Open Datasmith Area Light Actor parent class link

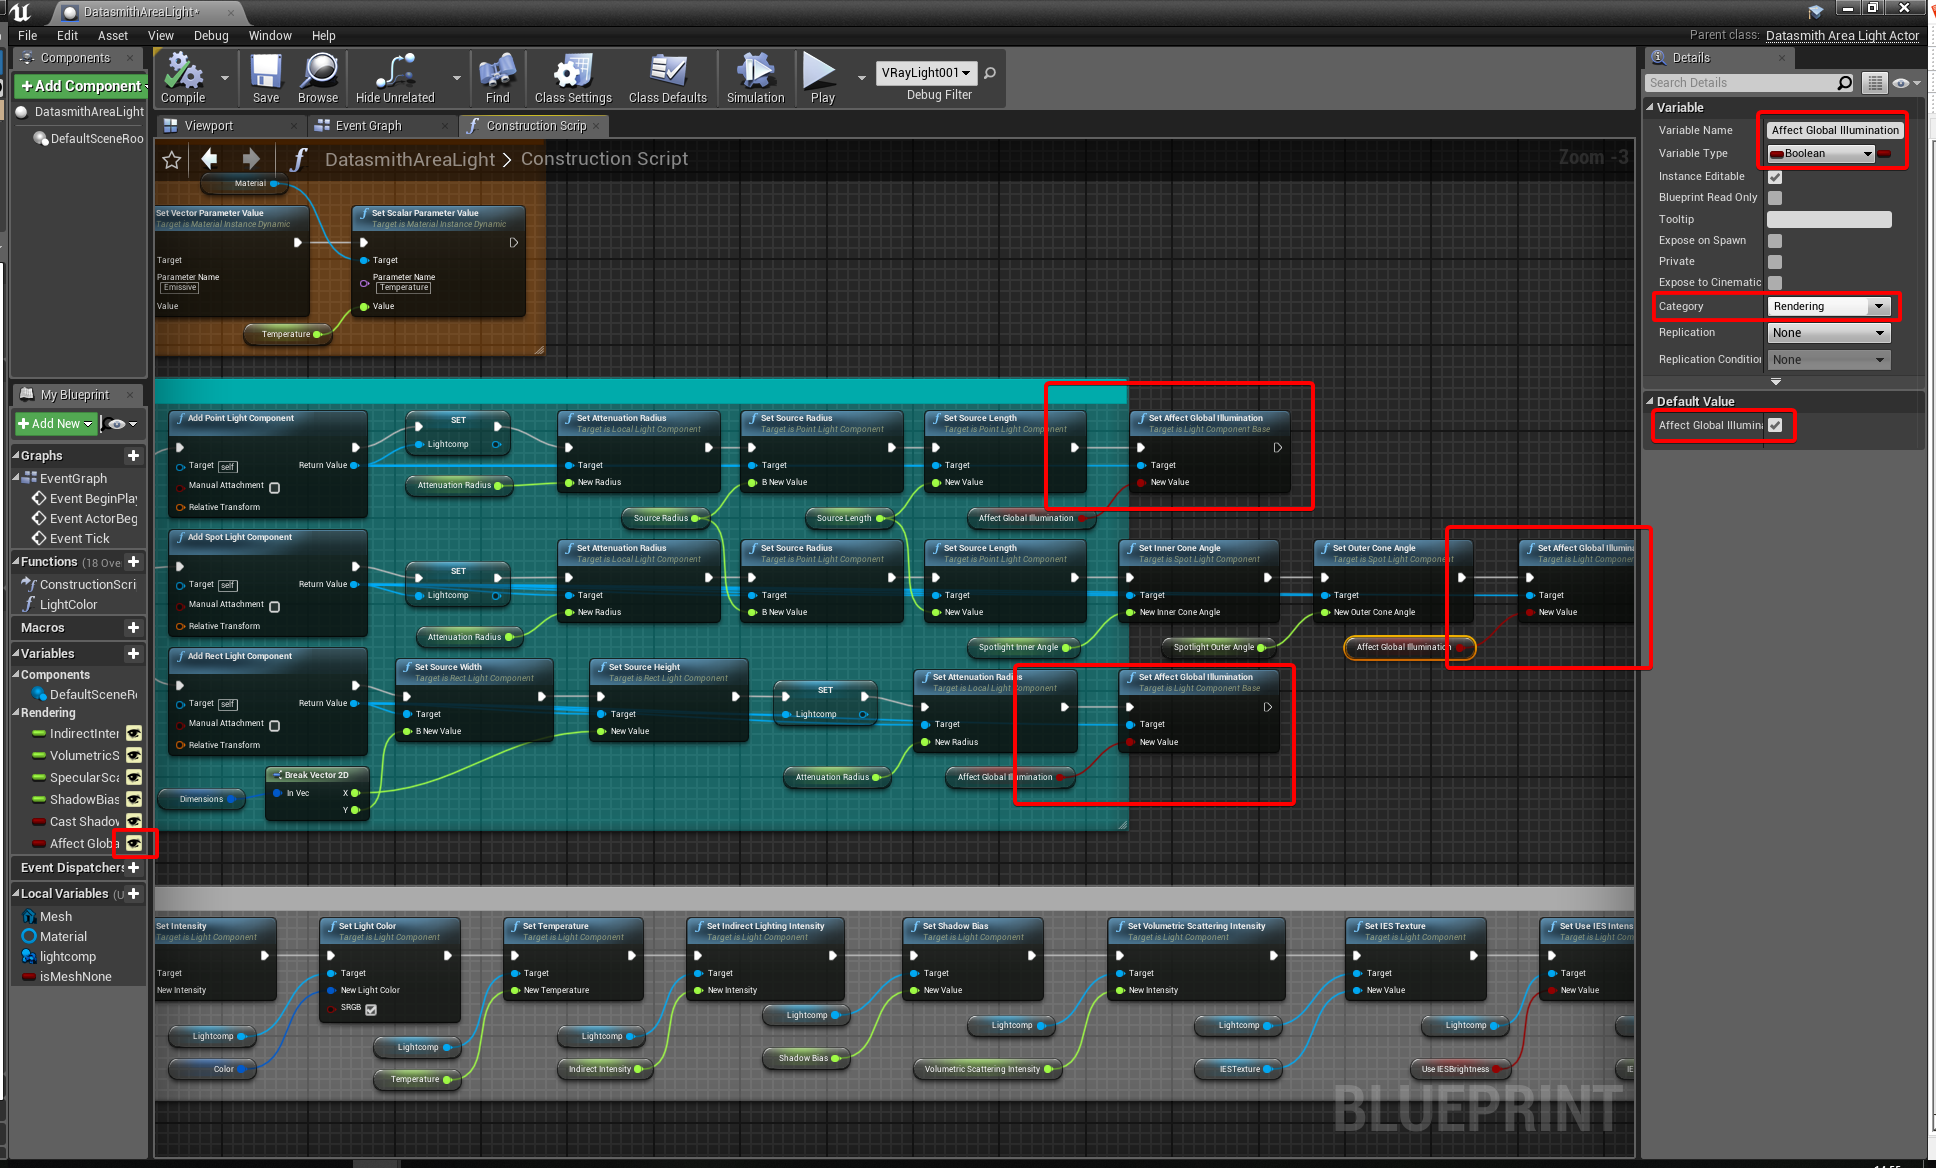(1842, 35)
